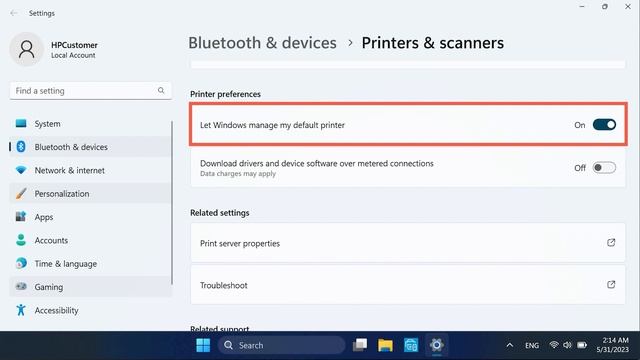Click the Network wifi icon in sidebar
The width and height of the screenshot is (640, 360).
click(21, 170)
